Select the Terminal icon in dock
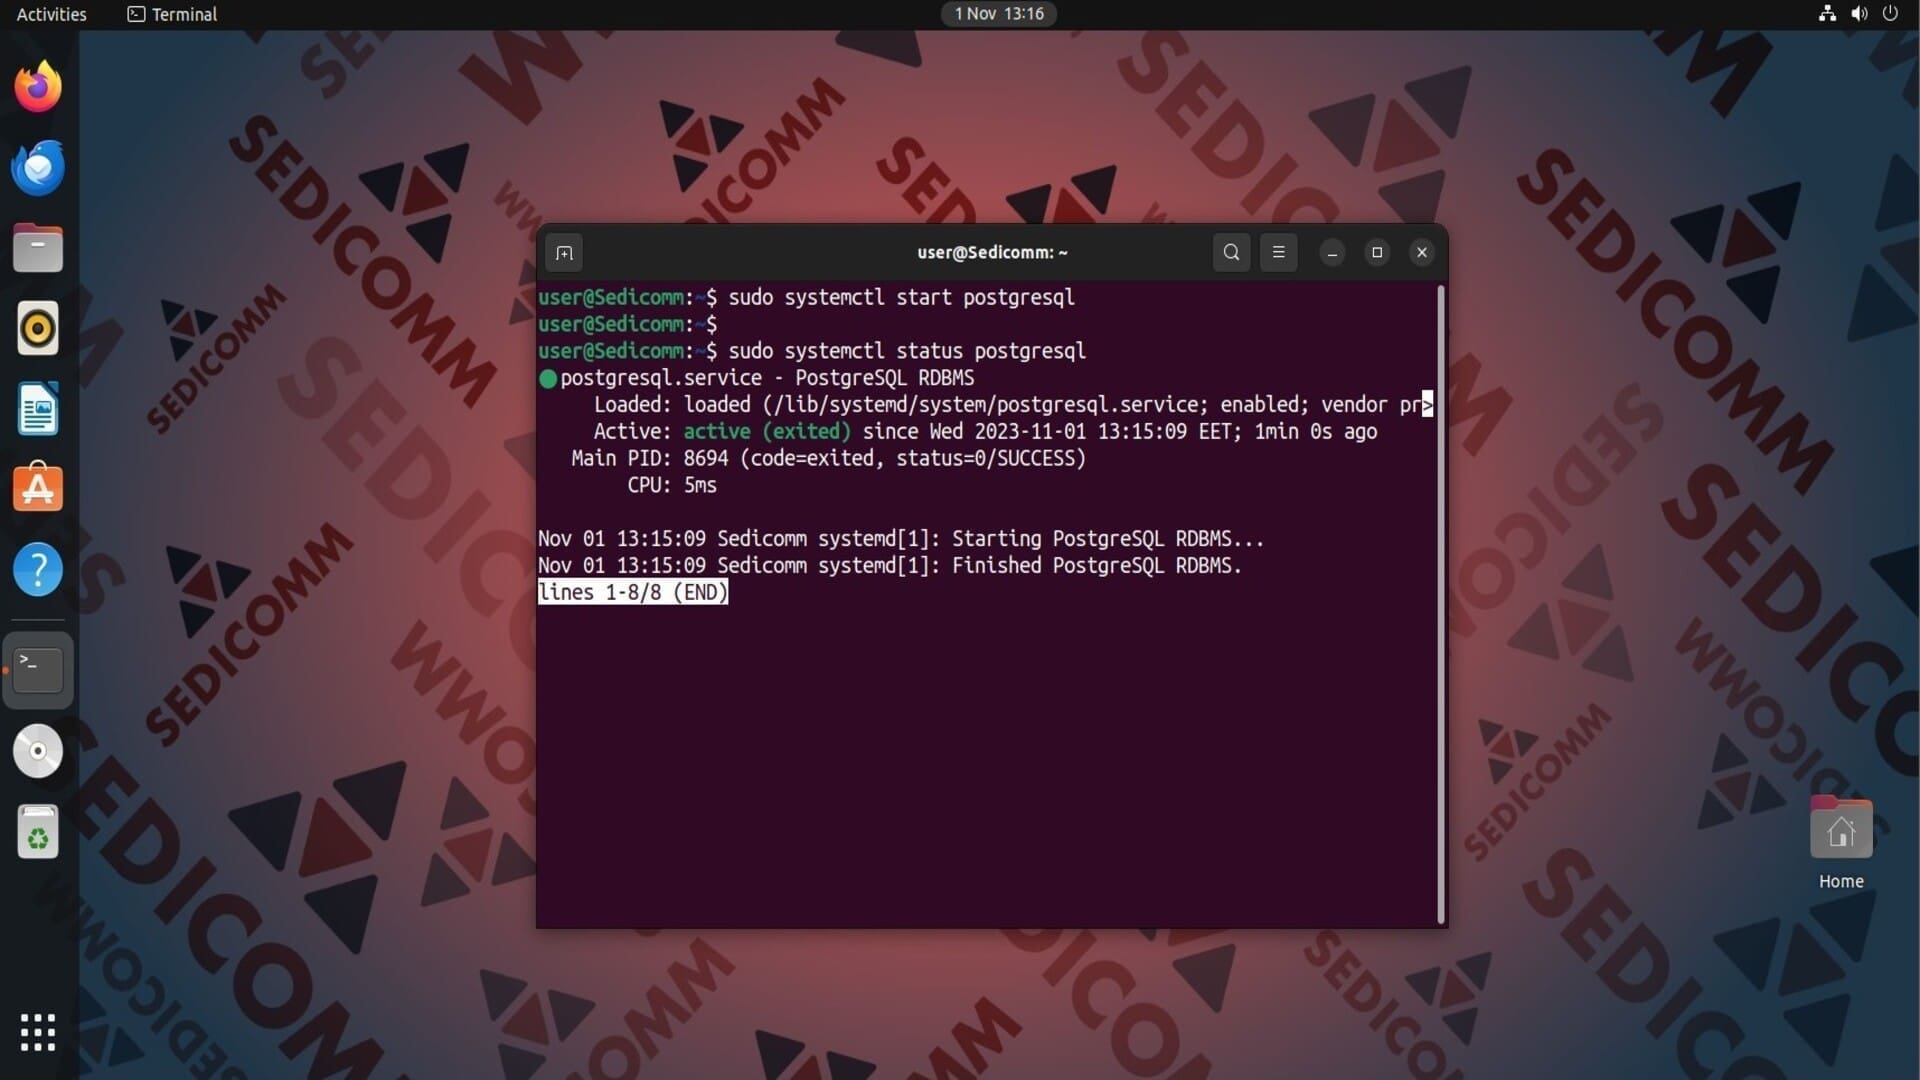Viewport: 1920px width, 1080px height. click(38, 670)
